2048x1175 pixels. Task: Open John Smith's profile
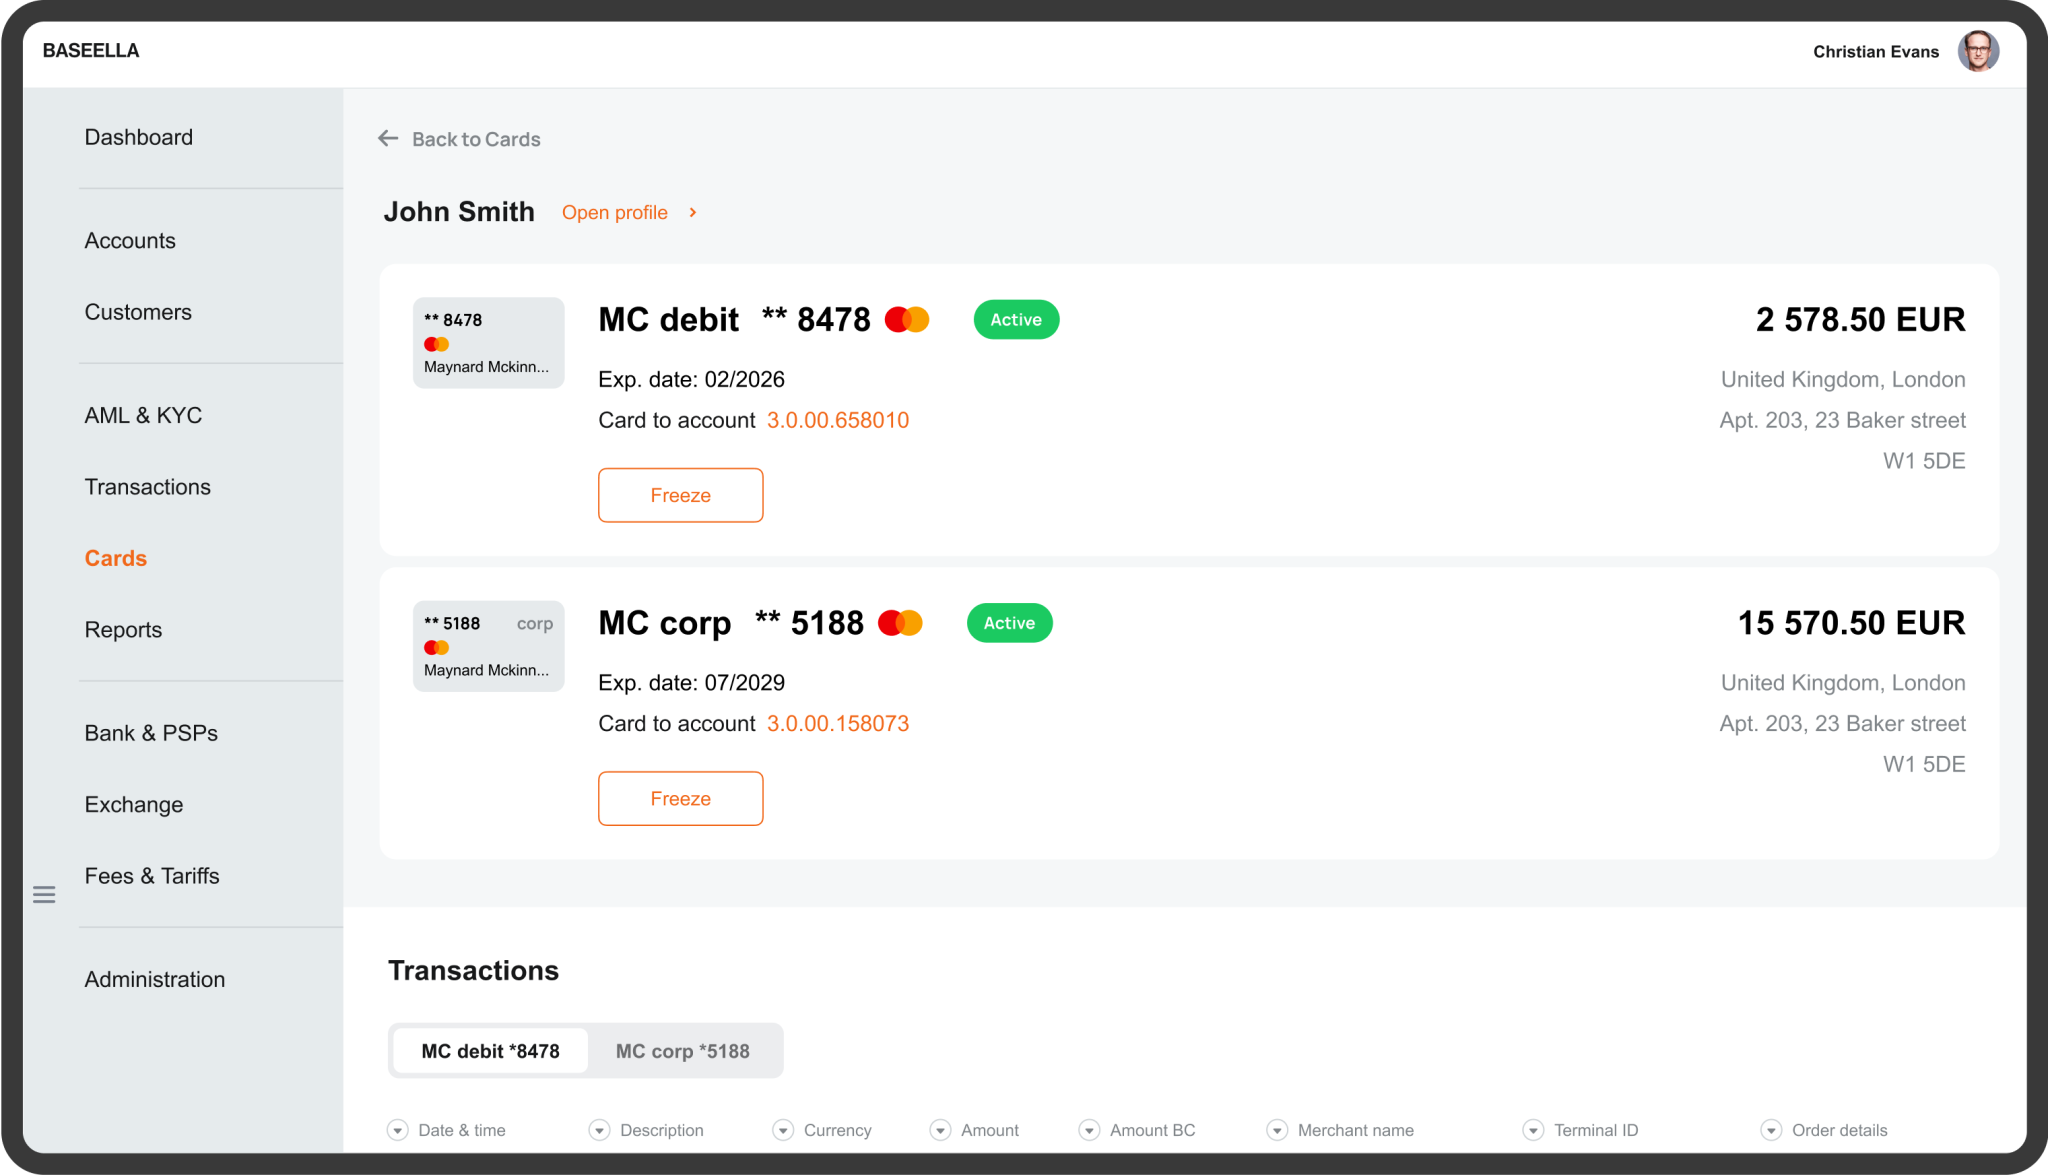614,212
